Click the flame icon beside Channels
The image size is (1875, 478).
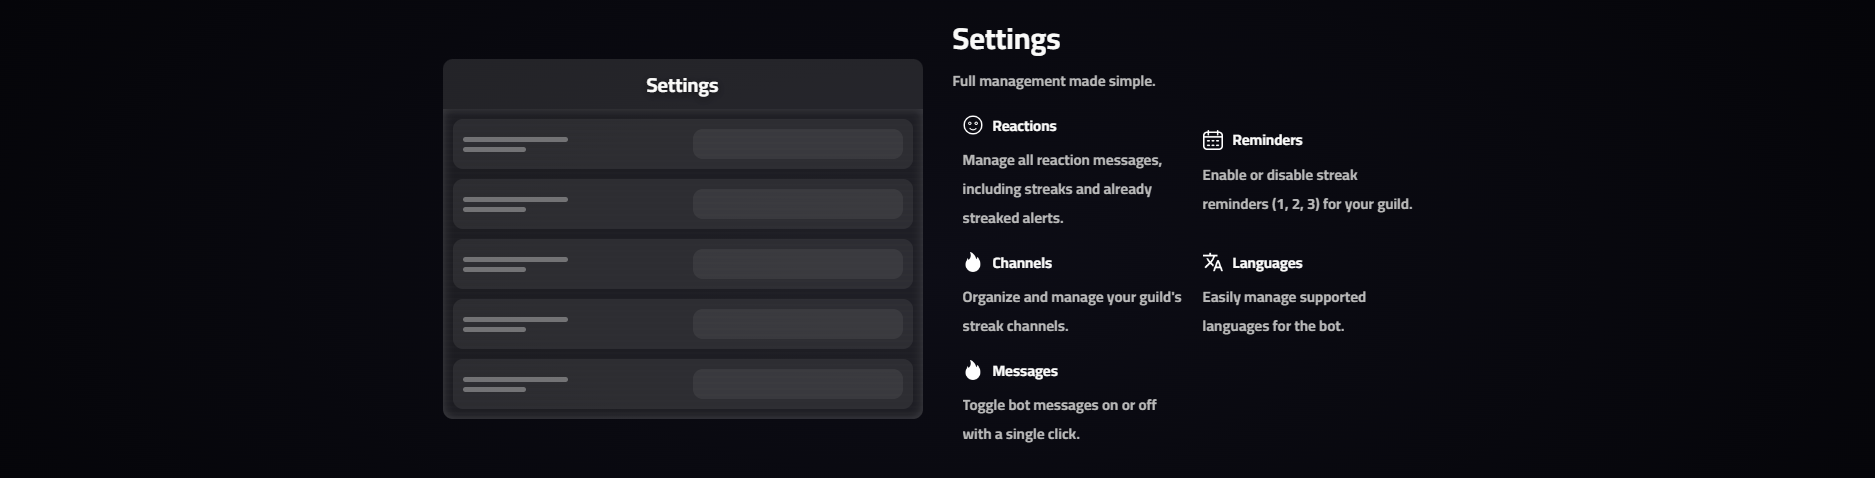click(972, 262)
